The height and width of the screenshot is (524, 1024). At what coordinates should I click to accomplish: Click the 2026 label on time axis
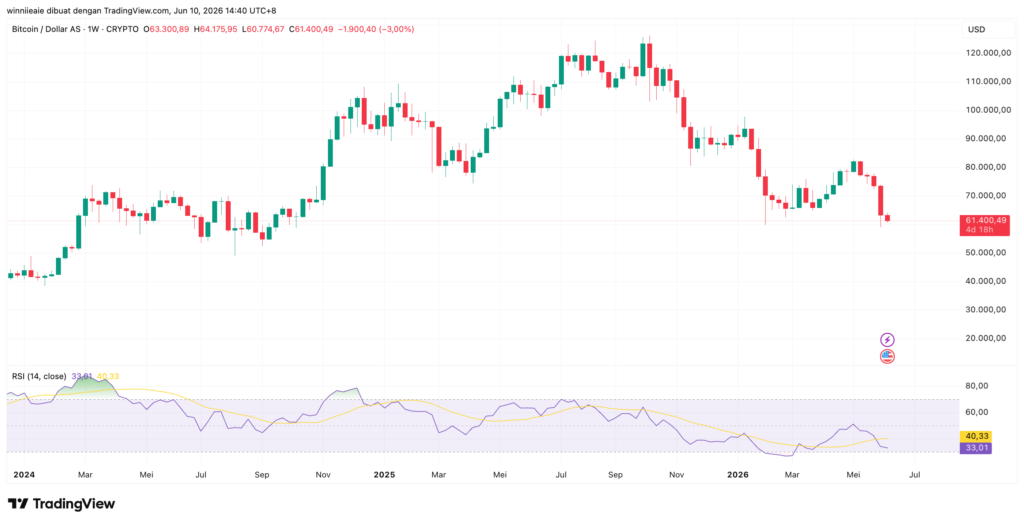click(738, 474)
